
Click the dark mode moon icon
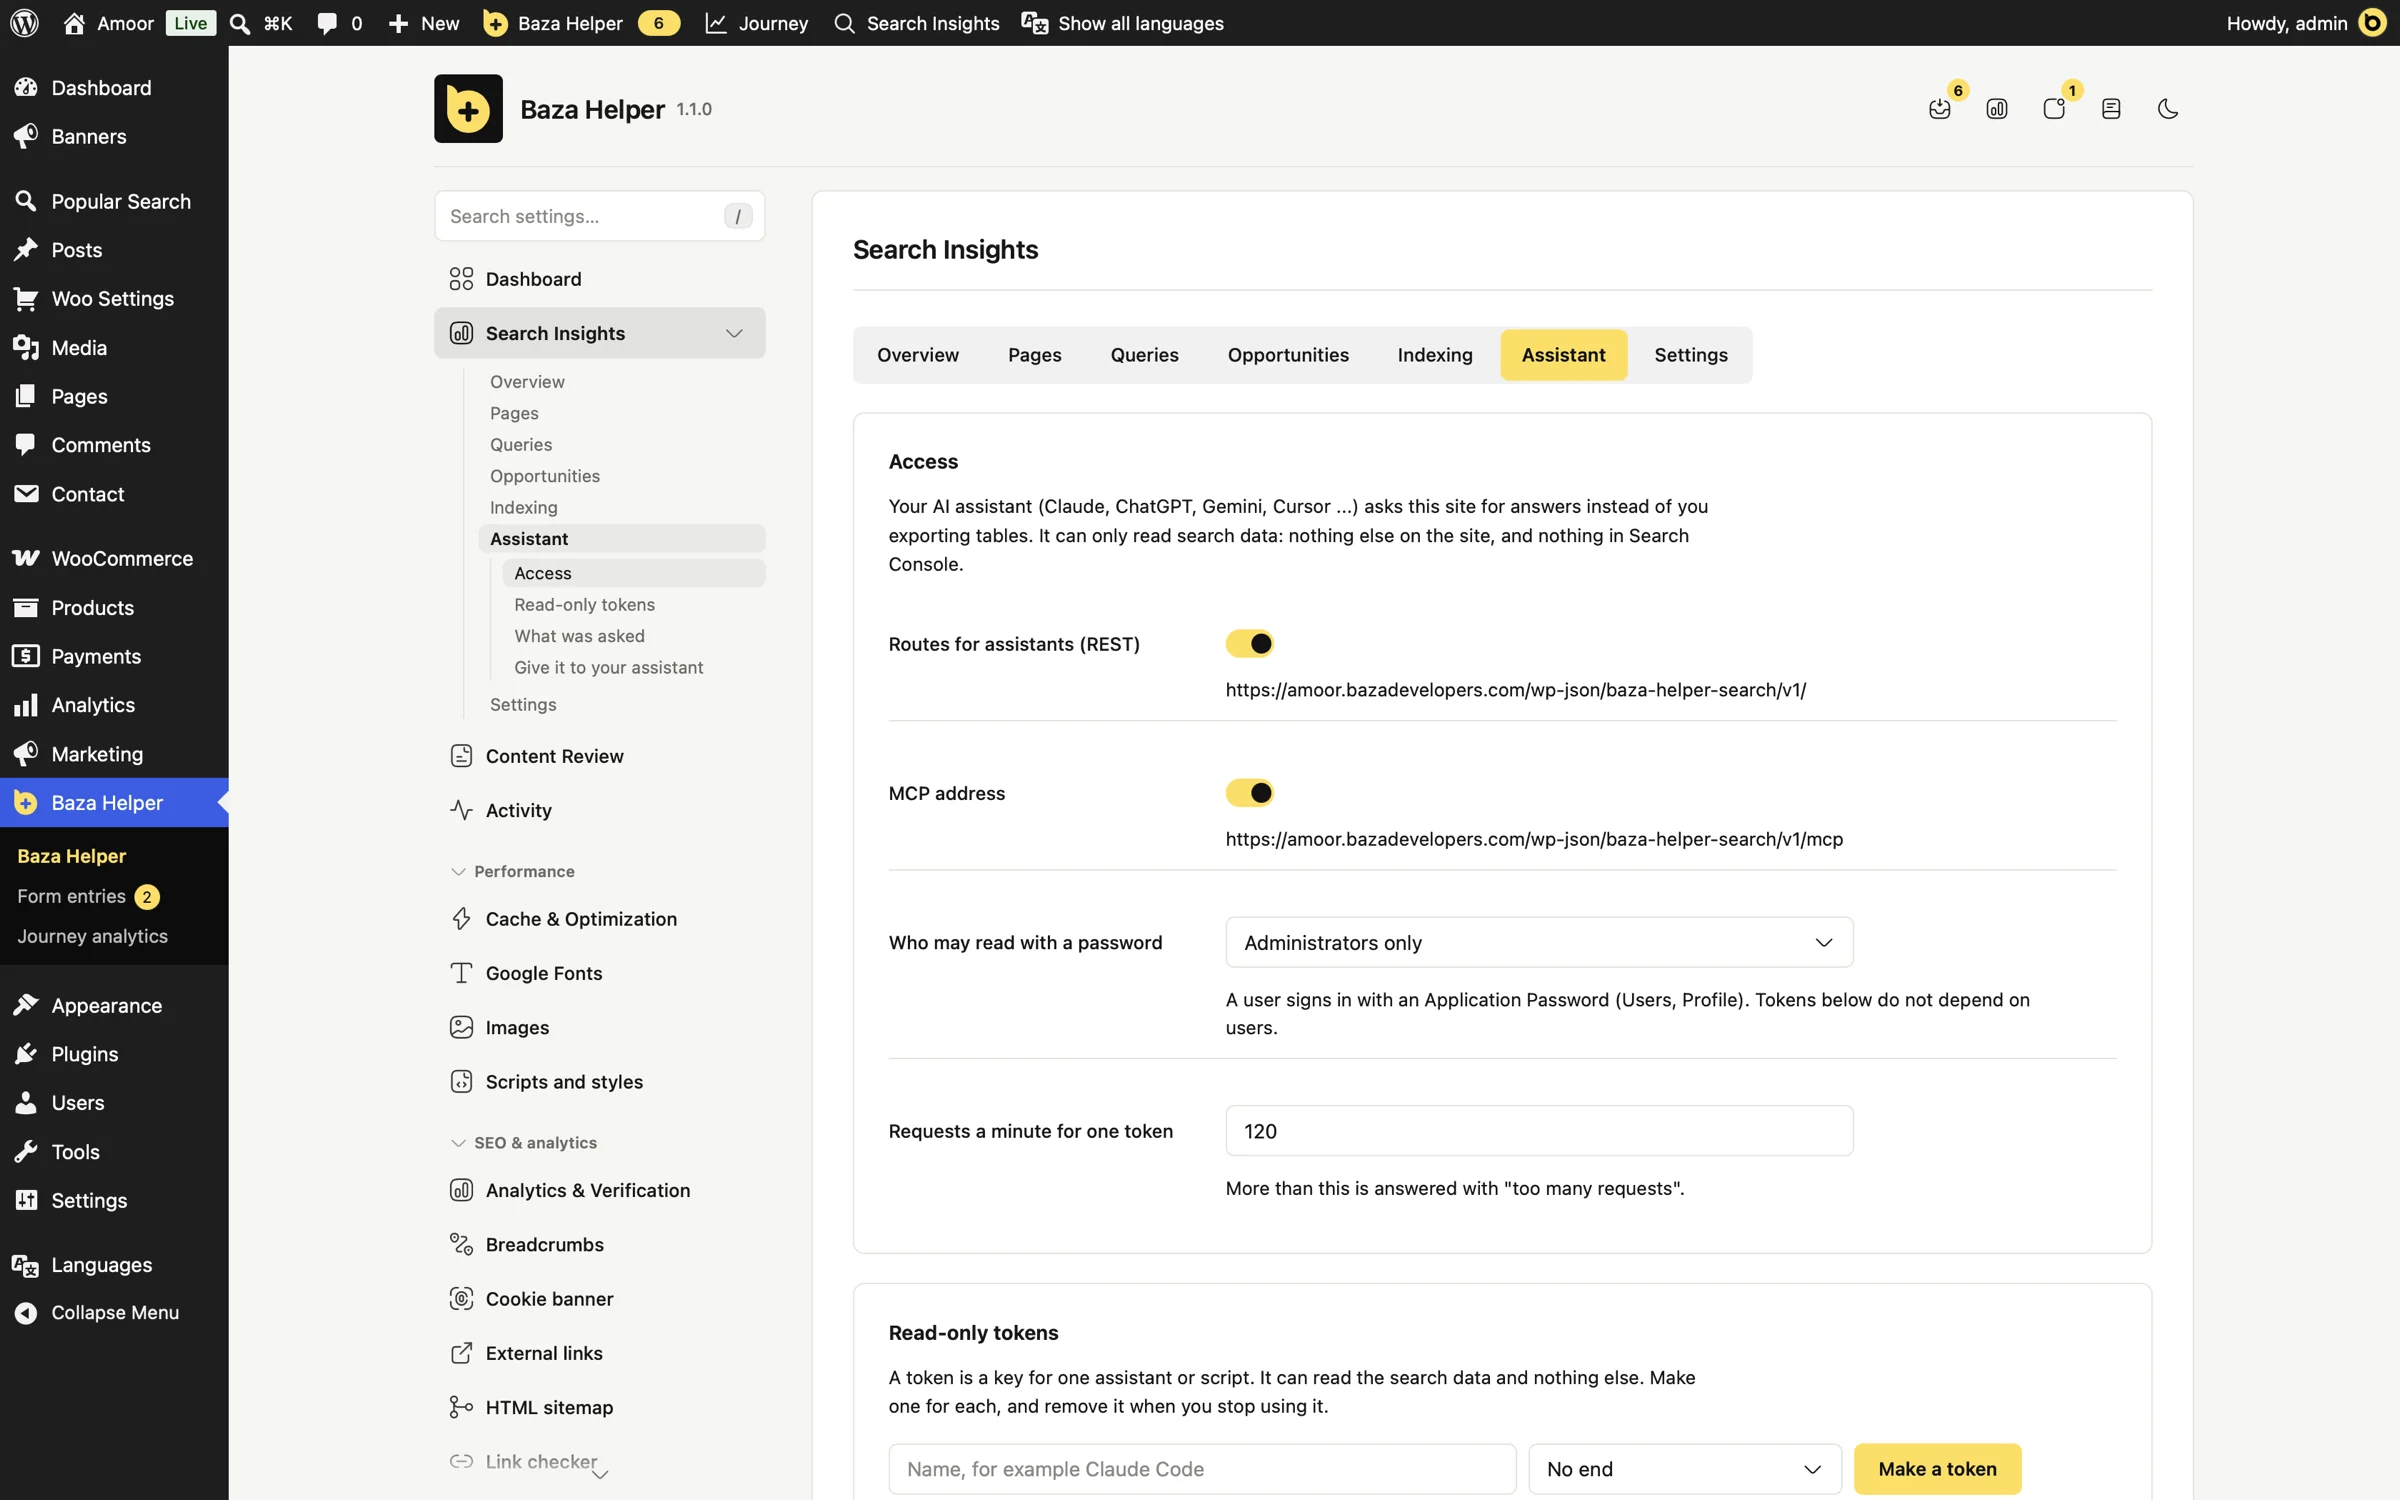point(2167,109)
